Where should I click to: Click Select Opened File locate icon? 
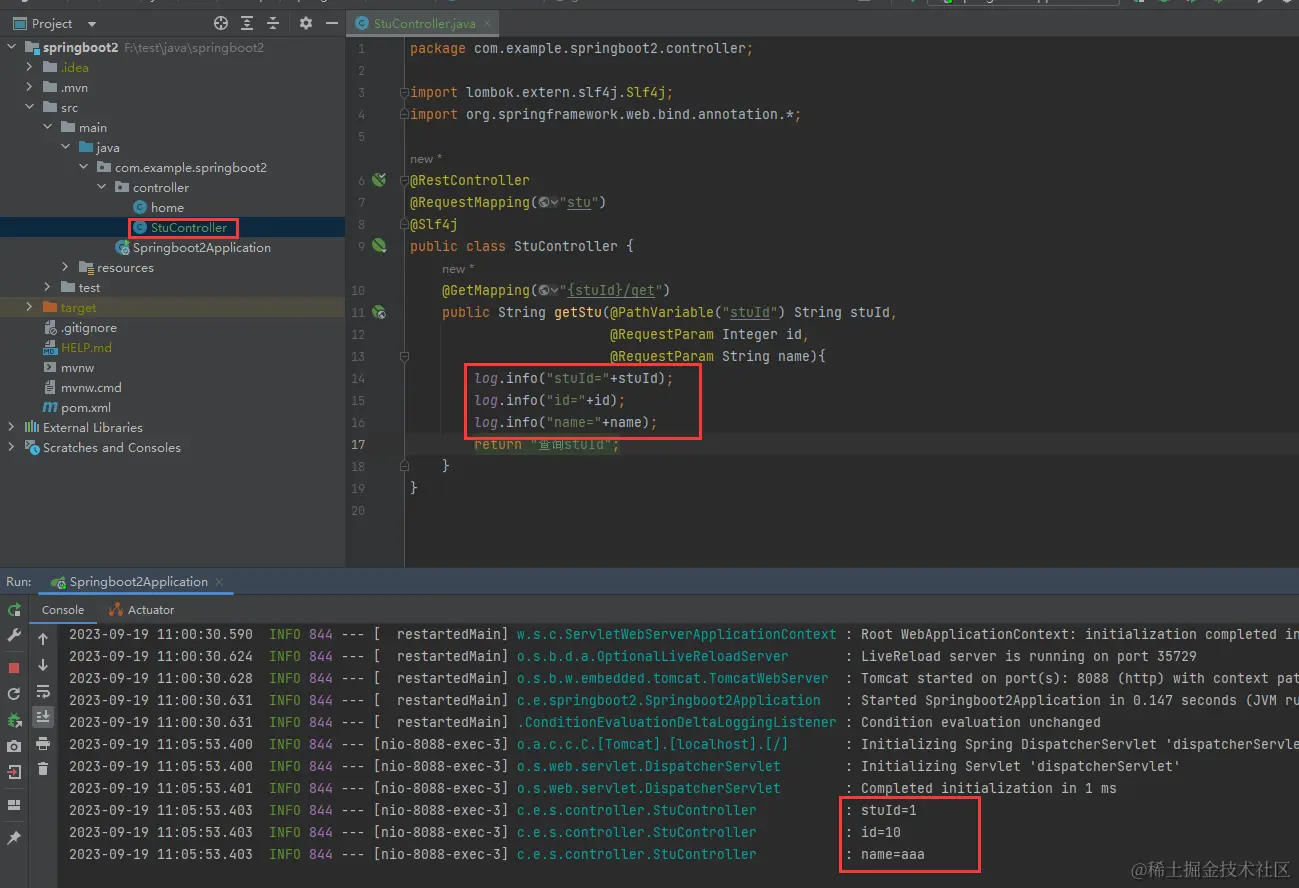tap(221, 23)
